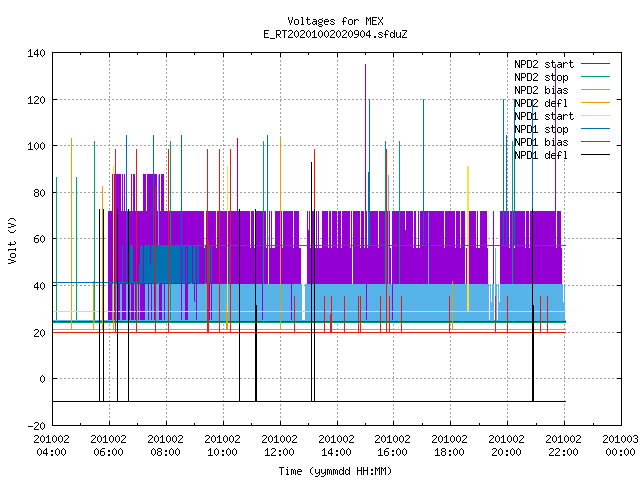640x480 pixels.
Task: Click the x-axis tick 201002 16:00
Action: coord(393,446)
